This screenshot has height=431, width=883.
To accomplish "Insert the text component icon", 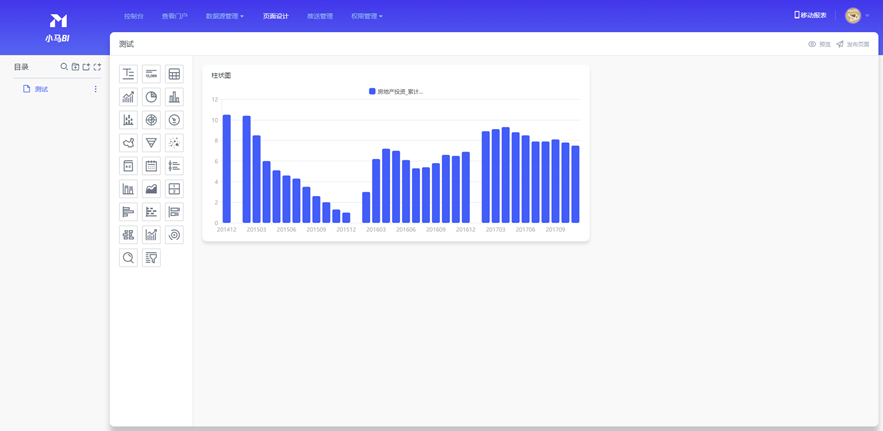I will [x=128, y=74].
